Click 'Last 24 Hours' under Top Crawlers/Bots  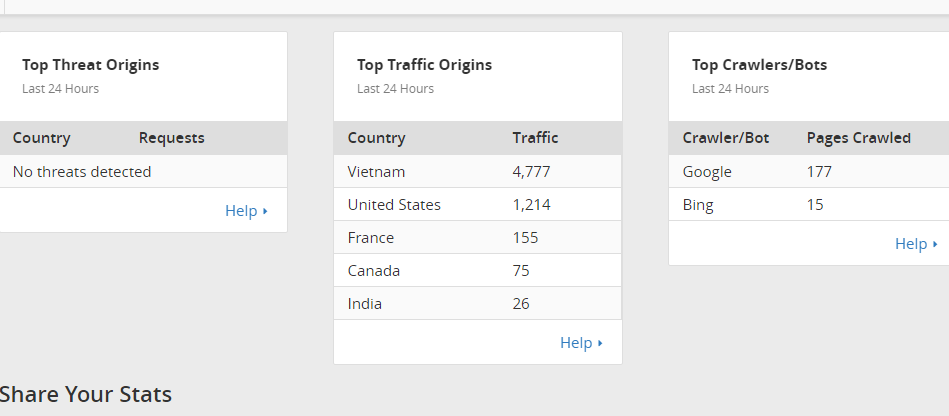pos(731,88)
